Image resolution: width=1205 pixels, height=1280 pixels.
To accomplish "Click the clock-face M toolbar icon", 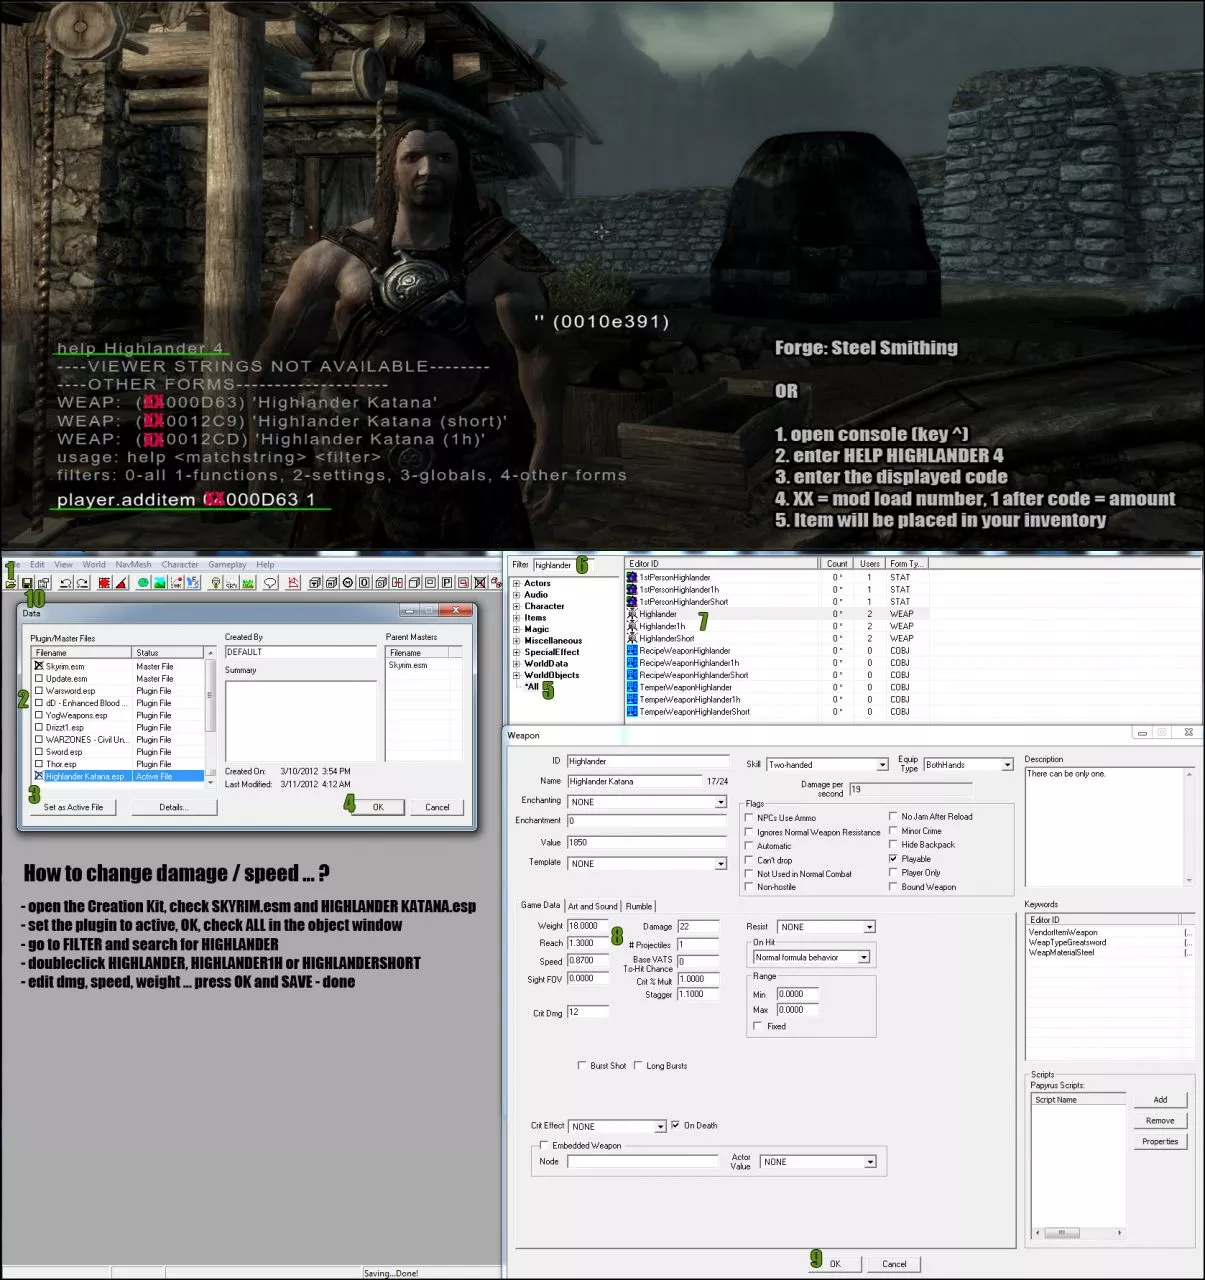I will click(347, 583).
